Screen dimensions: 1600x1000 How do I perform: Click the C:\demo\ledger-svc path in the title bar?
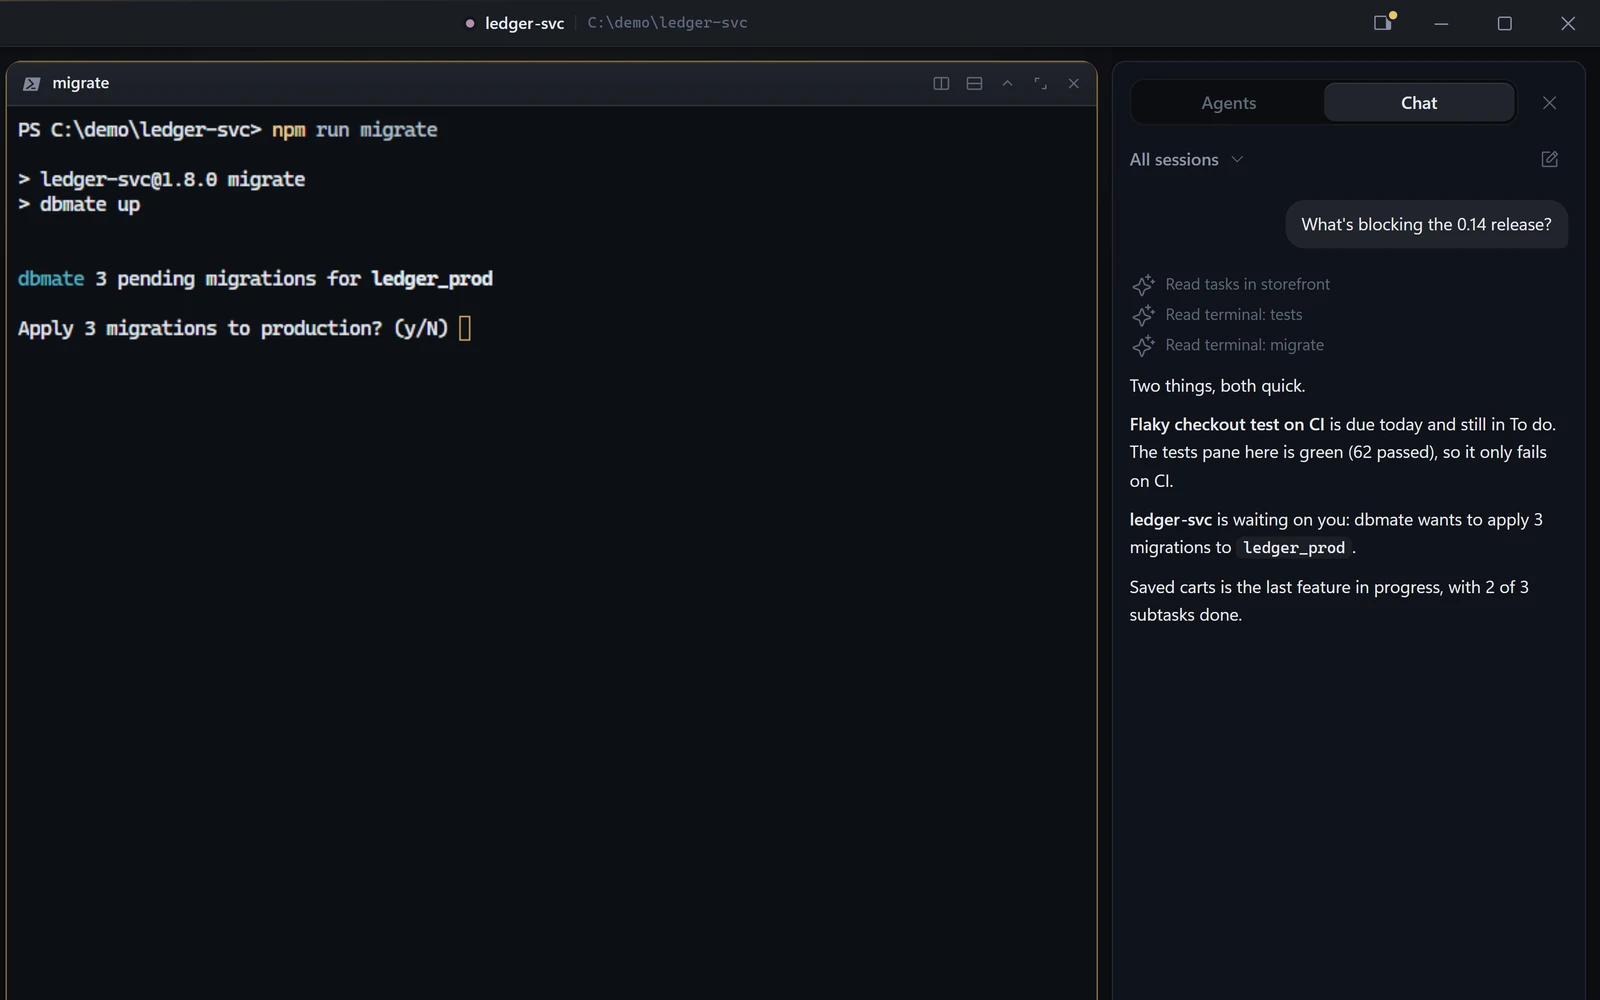(x=667, y=23)
